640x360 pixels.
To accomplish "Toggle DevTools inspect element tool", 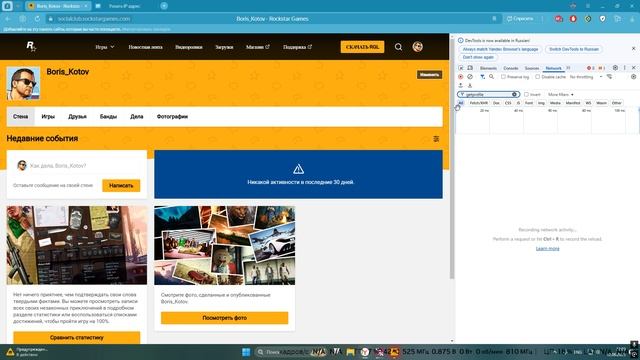I will (x=461, y=68).
